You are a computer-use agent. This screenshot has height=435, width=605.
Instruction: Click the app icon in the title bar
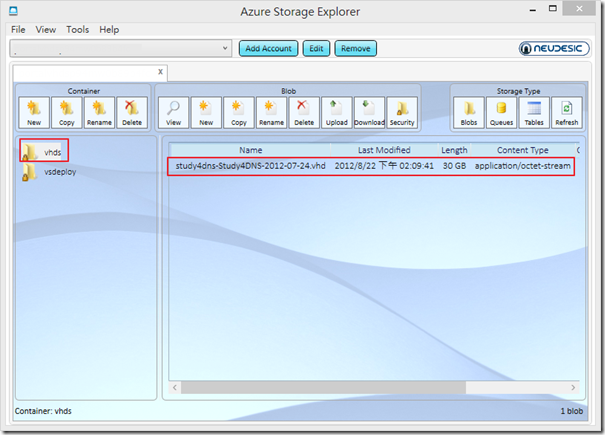[13, 10]
